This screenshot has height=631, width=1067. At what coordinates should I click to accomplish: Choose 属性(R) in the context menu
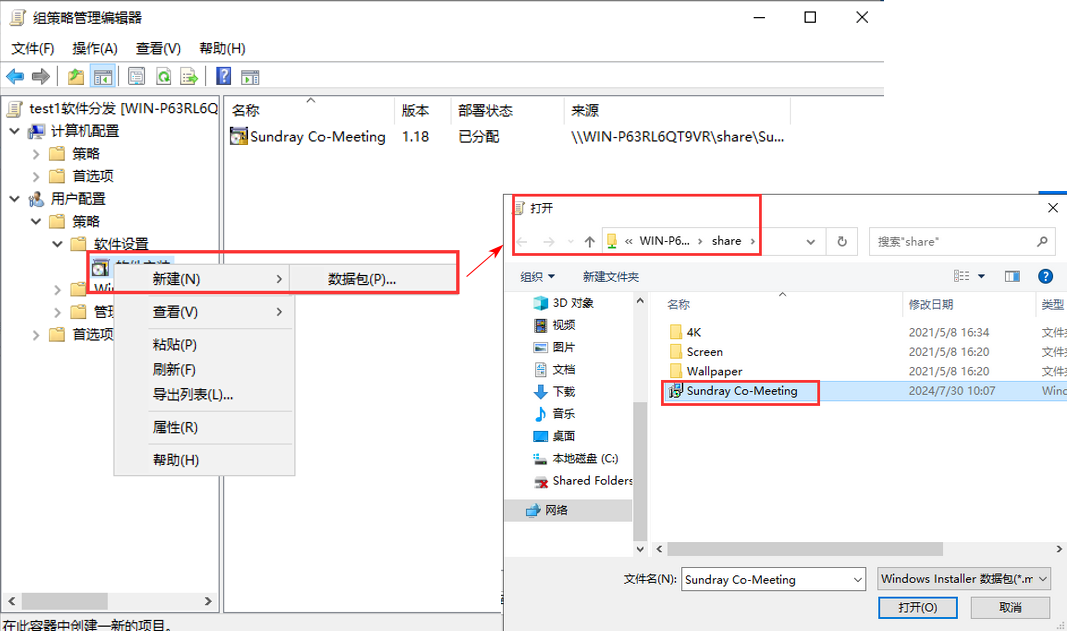[202, 427]
